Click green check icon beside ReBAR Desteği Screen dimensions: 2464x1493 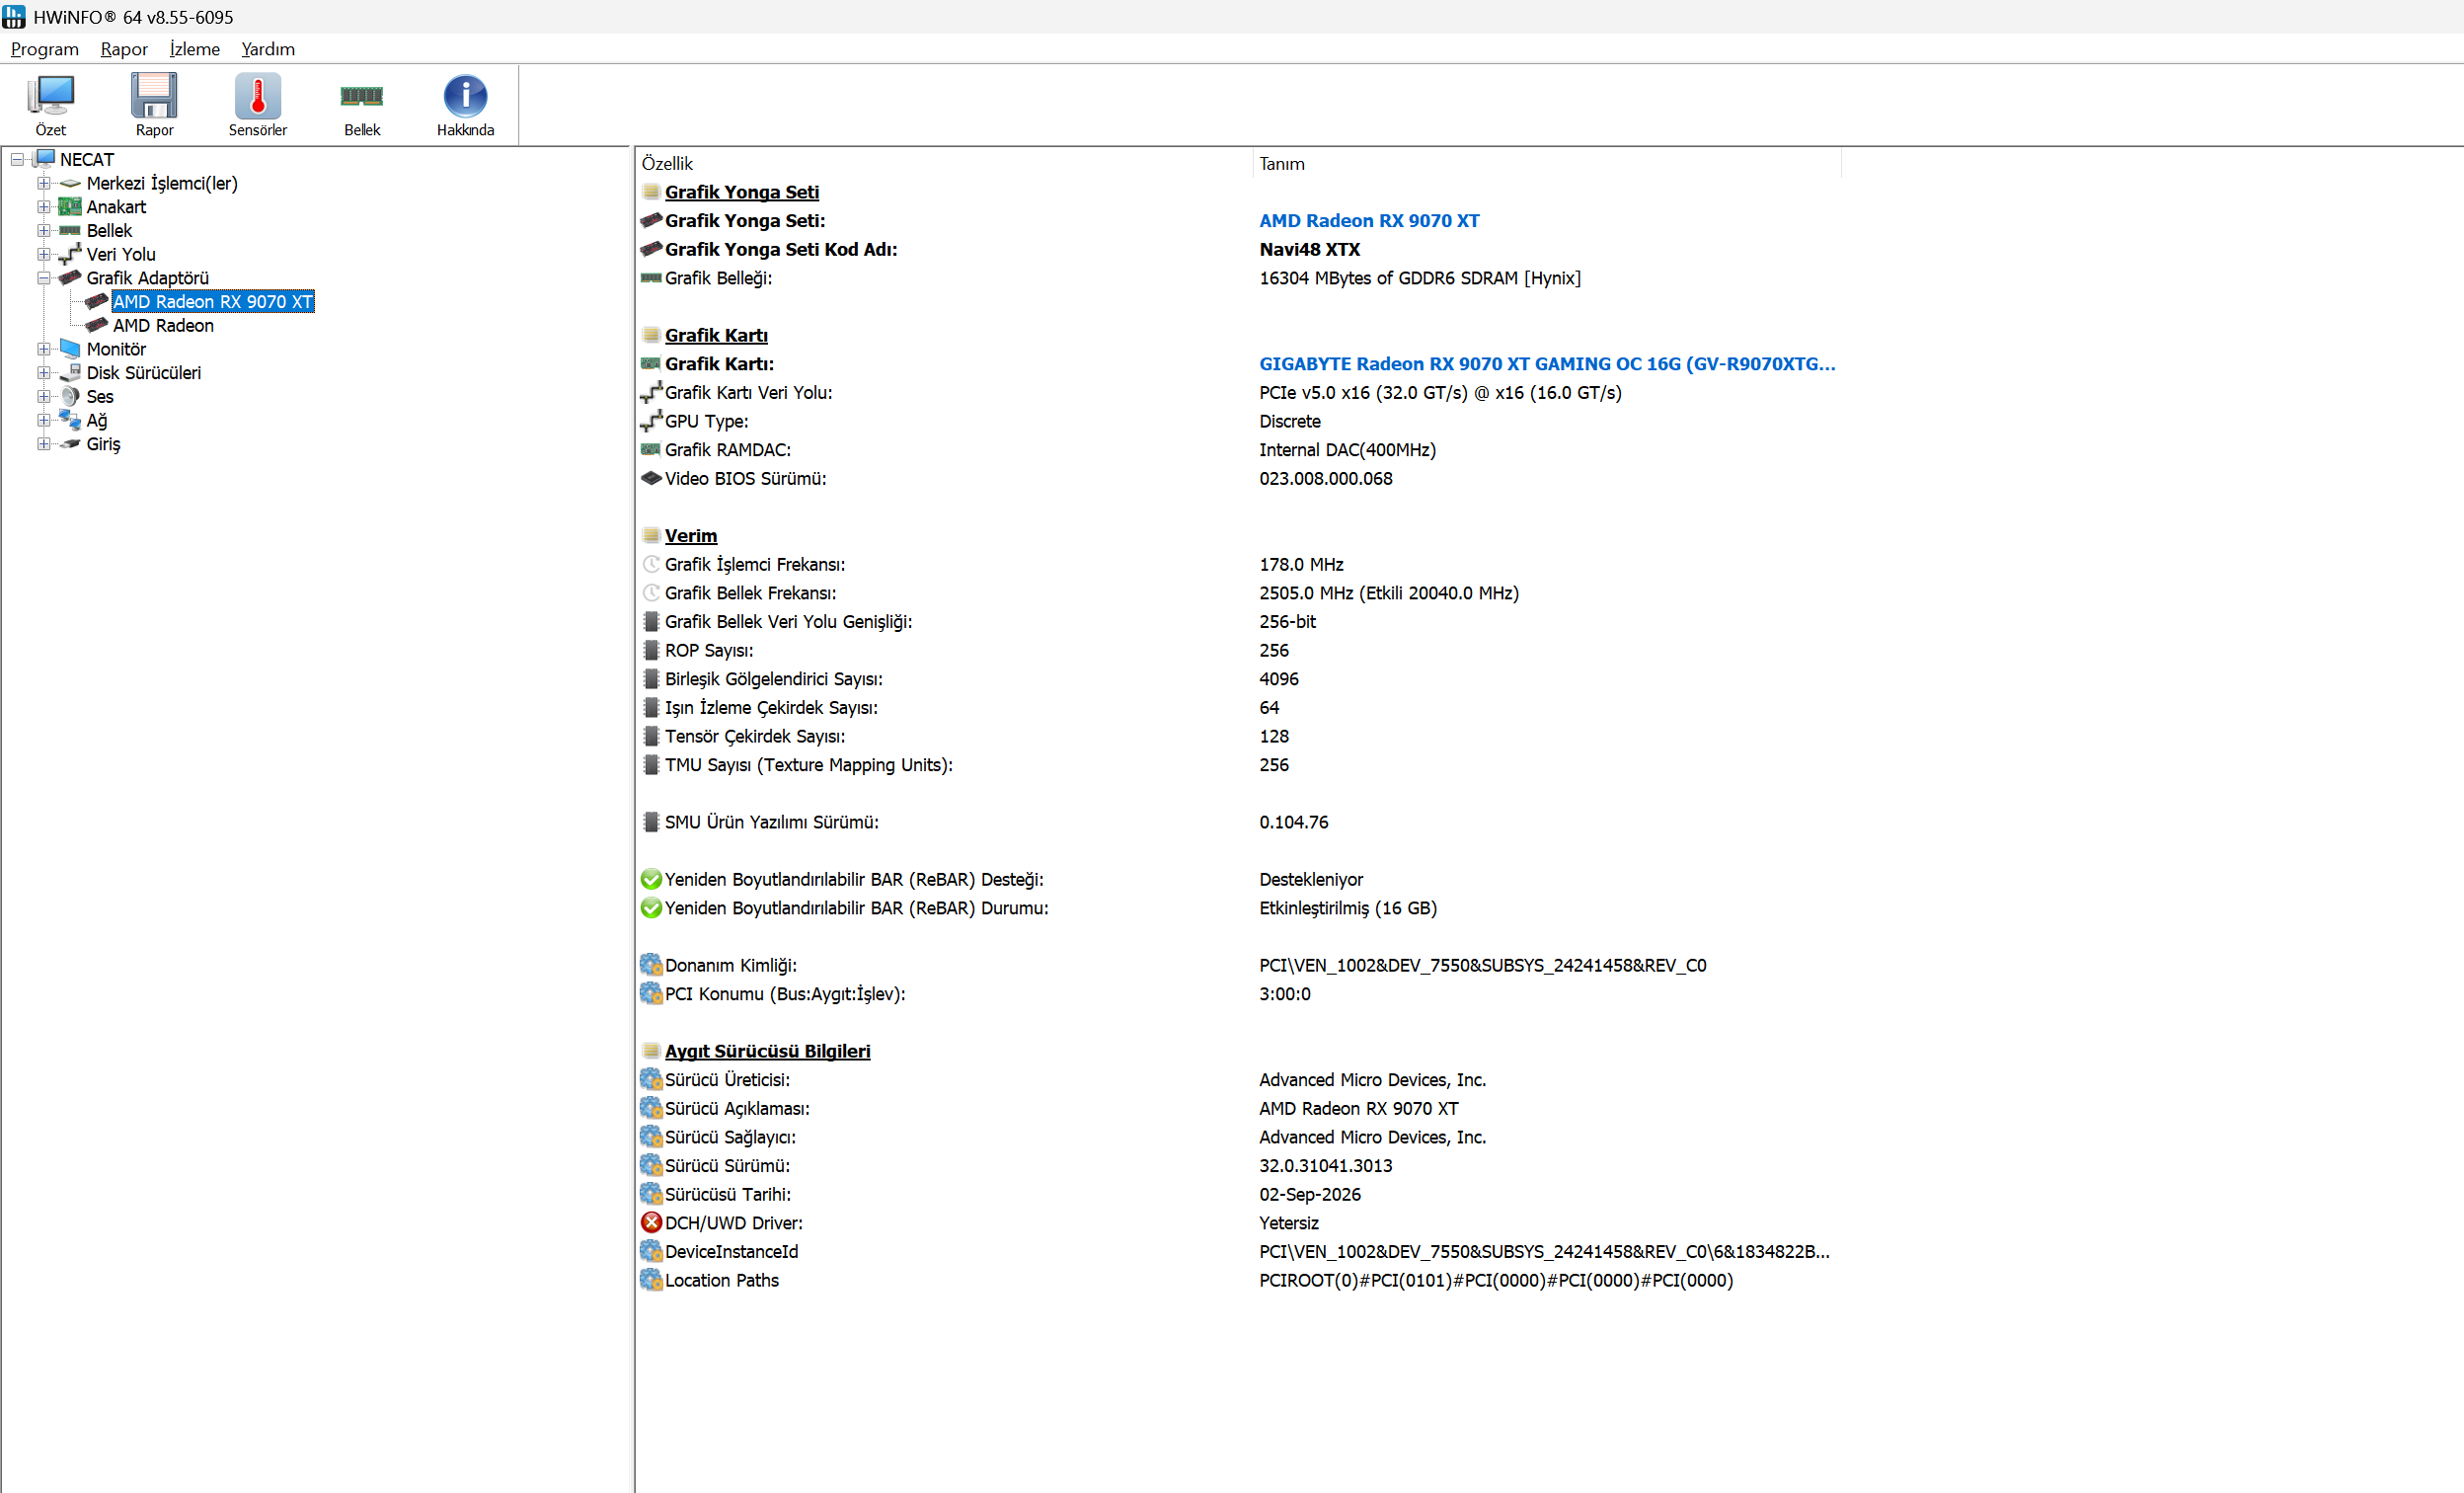pyautogui.click(x=651, y=879)
